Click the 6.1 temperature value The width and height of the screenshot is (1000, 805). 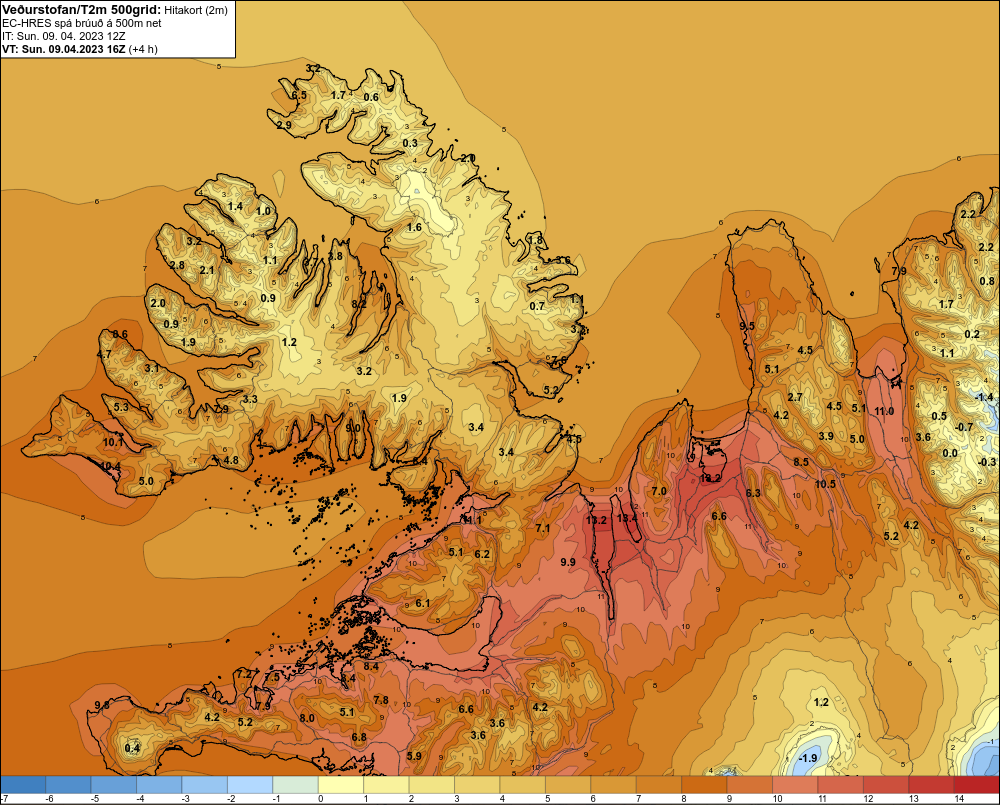423,603
